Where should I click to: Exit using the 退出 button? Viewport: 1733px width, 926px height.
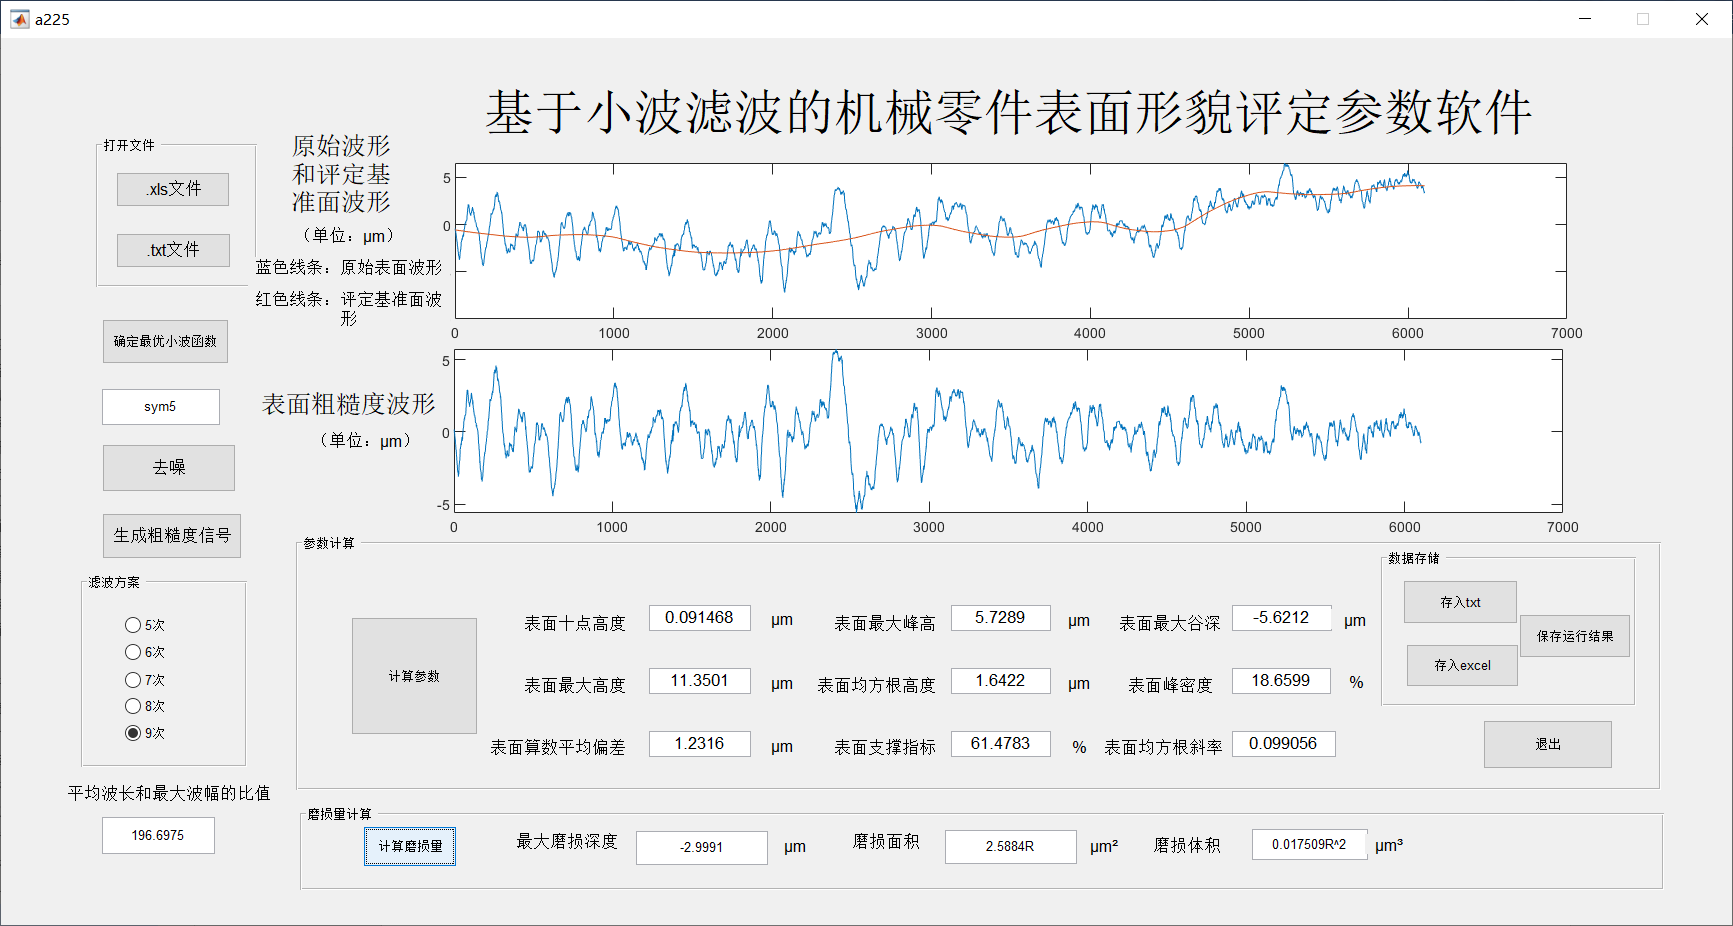pyautogui.click(x=1547, y=744)
